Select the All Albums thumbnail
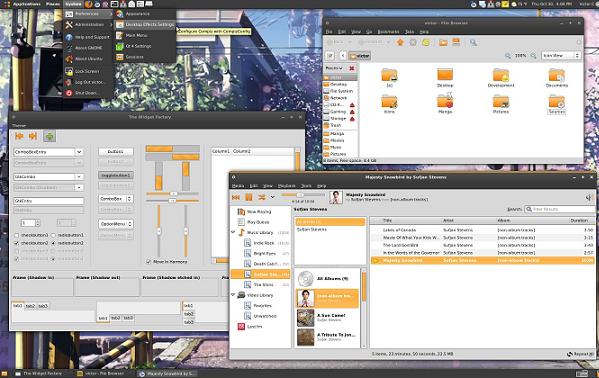599x378 pixels. coord(306,279)
